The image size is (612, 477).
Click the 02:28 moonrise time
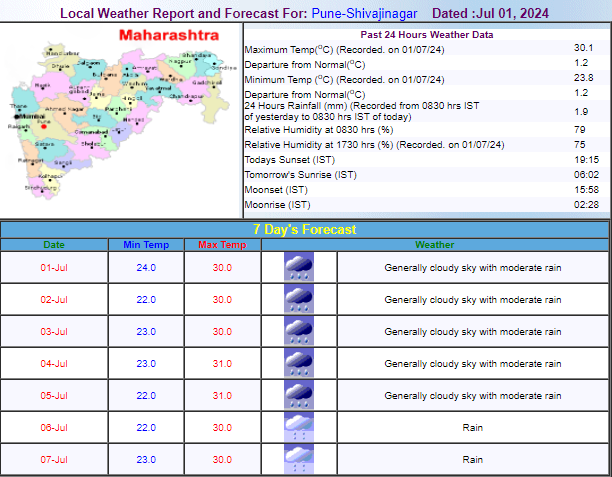tap(586, 205)
